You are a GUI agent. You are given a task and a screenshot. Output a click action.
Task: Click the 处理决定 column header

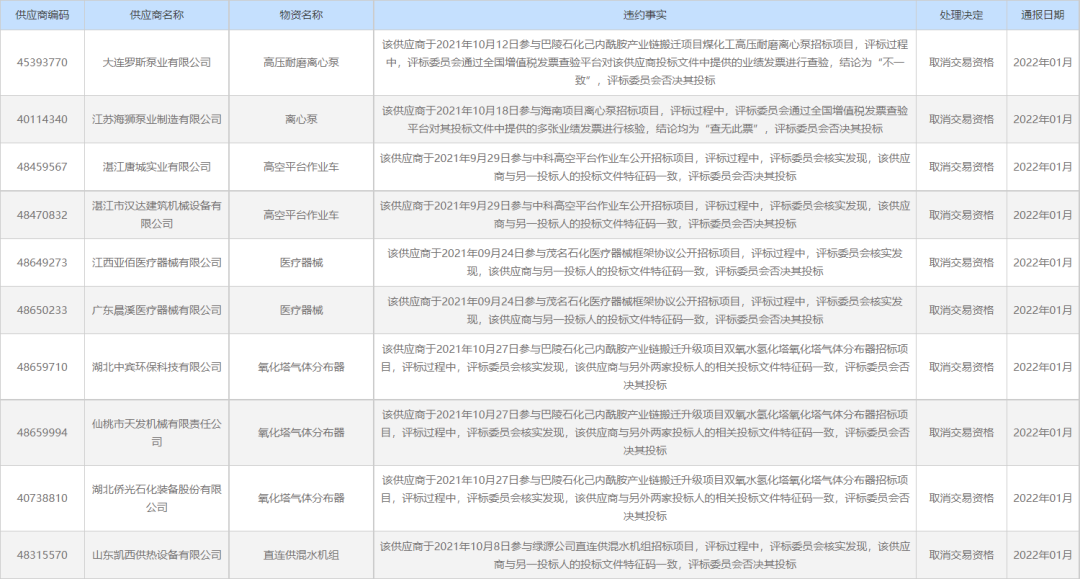(959, 12)
